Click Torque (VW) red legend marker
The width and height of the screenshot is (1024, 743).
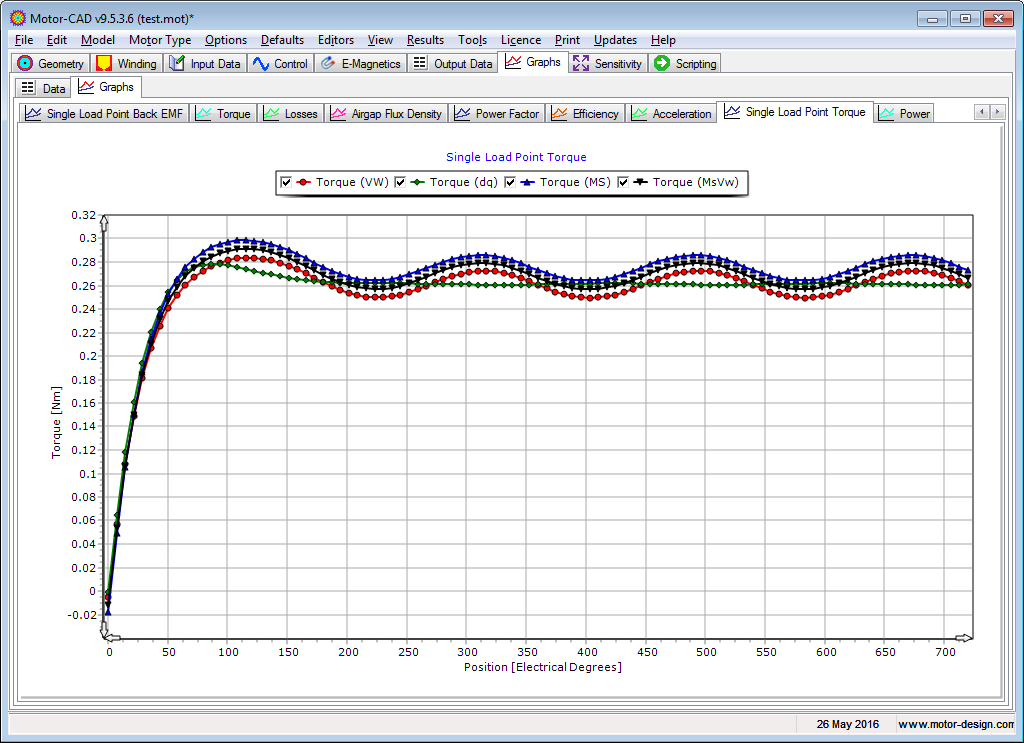click(x=303, y=182)
